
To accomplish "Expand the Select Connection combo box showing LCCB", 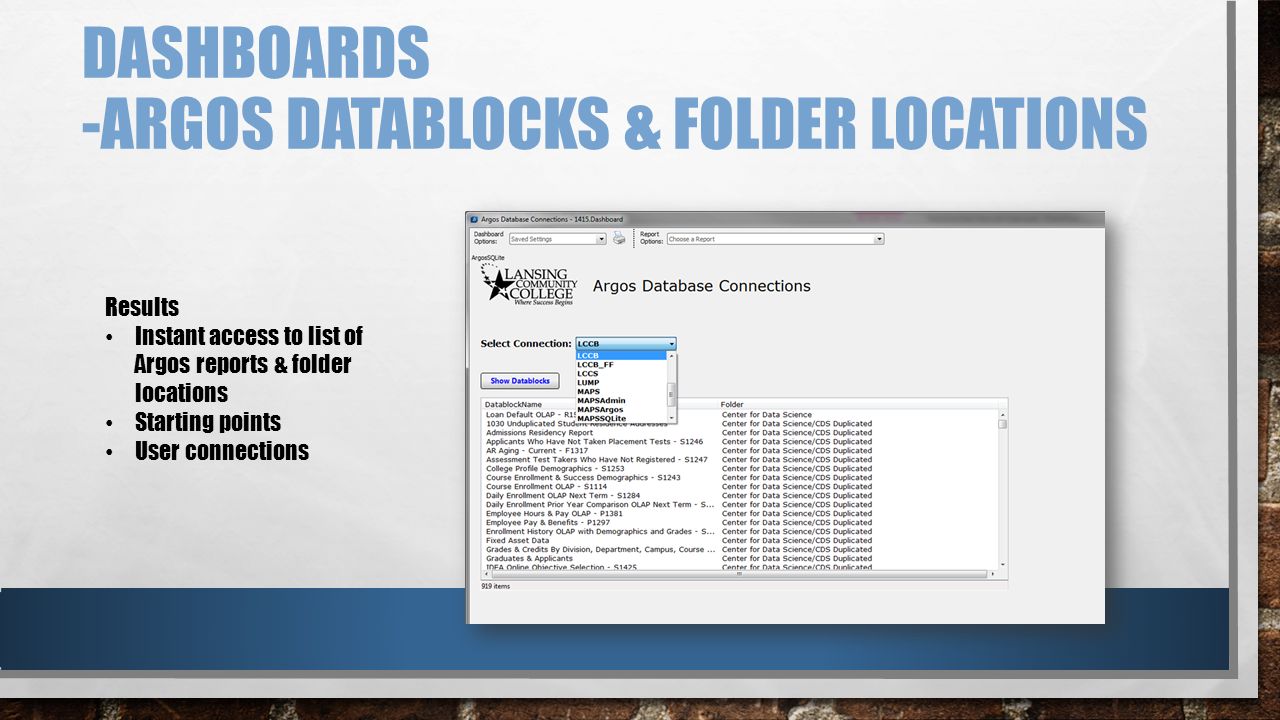I will (626, 344).
